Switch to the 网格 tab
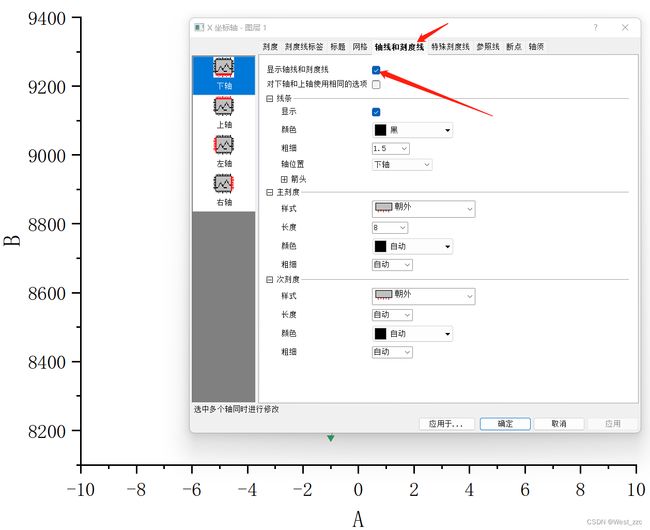Screen dimensions: 650x530 coord(360,47)
